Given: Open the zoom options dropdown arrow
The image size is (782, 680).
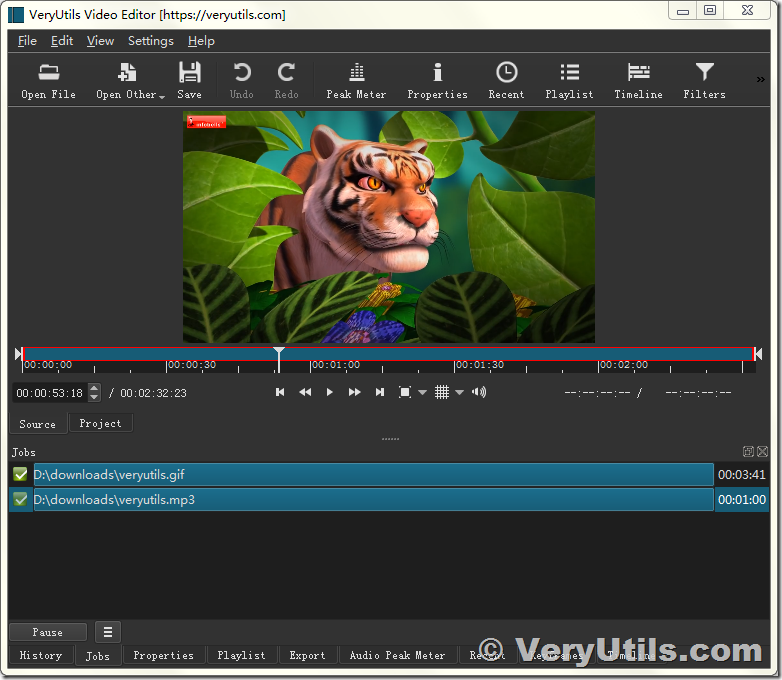Looking at the screenshot, I should point(422,393).
